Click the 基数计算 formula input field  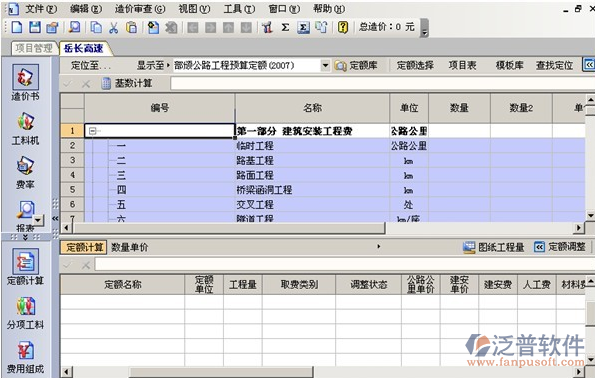click(x=382, y=83)
